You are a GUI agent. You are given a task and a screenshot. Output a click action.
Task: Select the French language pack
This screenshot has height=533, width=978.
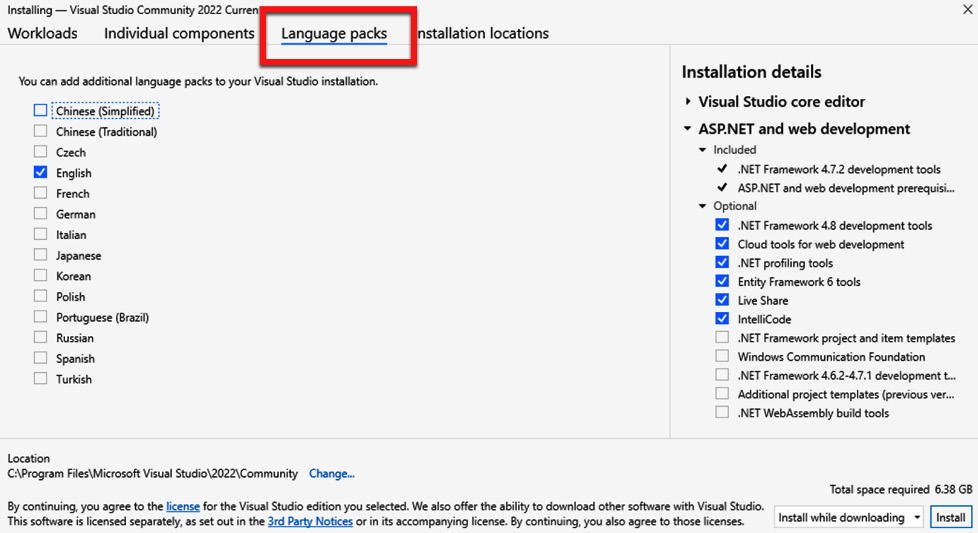click(x=41, y=193)
